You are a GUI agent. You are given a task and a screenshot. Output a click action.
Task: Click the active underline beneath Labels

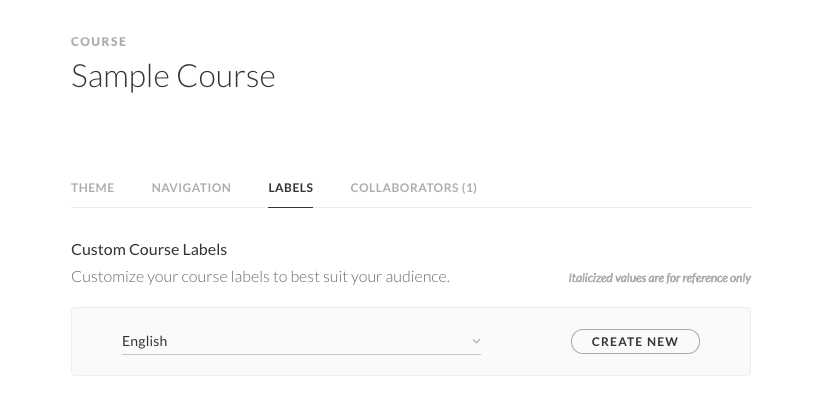[290, 206]
